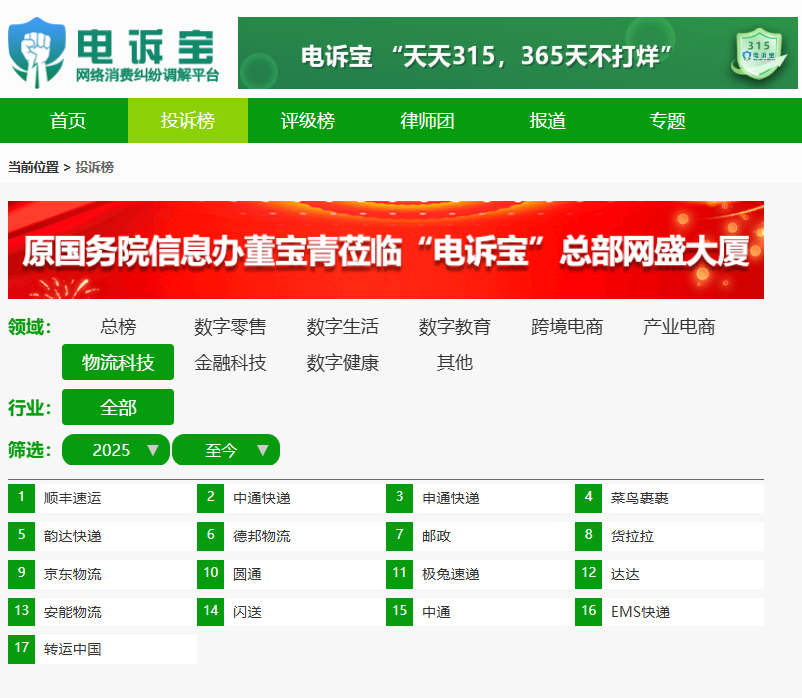Select the 其他 field

455,363
